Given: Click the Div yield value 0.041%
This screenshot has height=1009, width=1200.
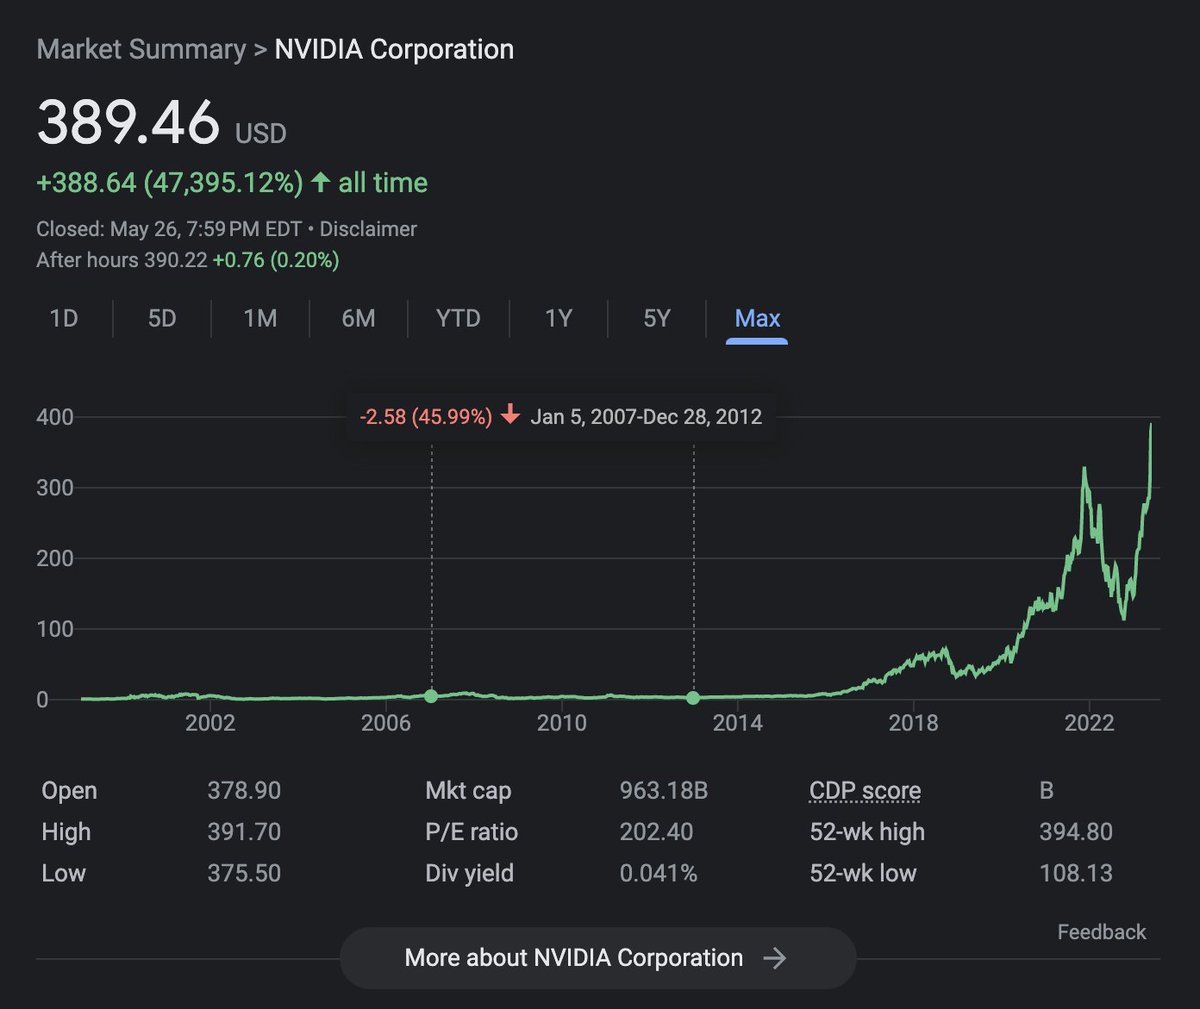Looking at the screenshot, I should tap(658, 873).
